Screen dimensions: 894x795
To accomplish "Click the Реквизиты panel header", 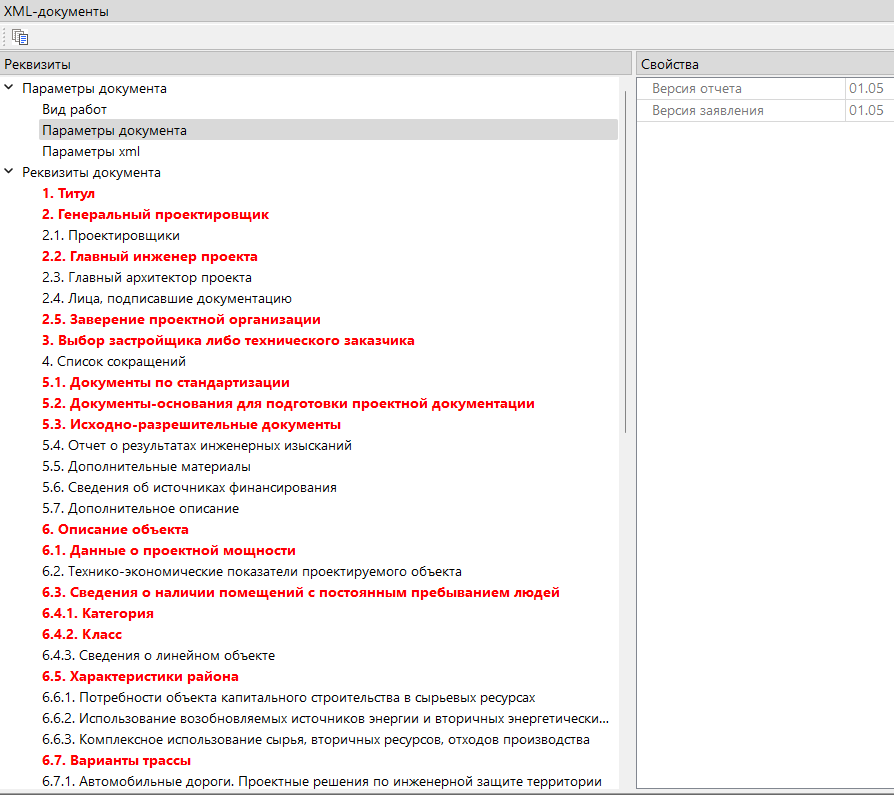I will coord(316,64).
